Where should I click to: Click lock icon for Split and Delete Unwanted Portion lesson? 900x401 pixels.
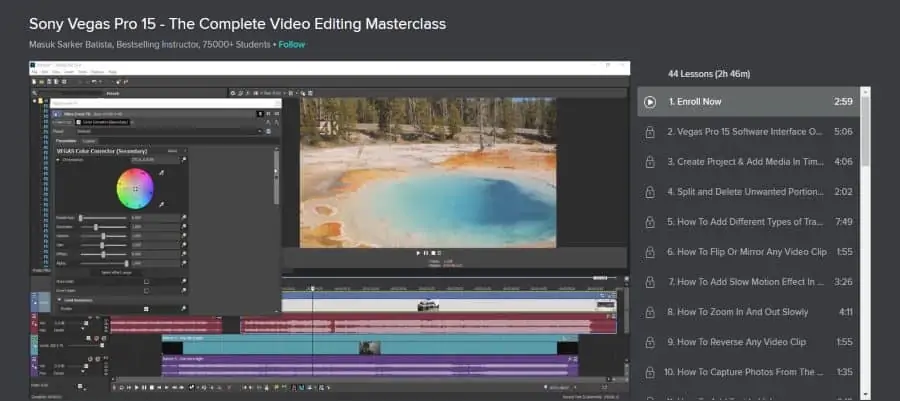650,192
